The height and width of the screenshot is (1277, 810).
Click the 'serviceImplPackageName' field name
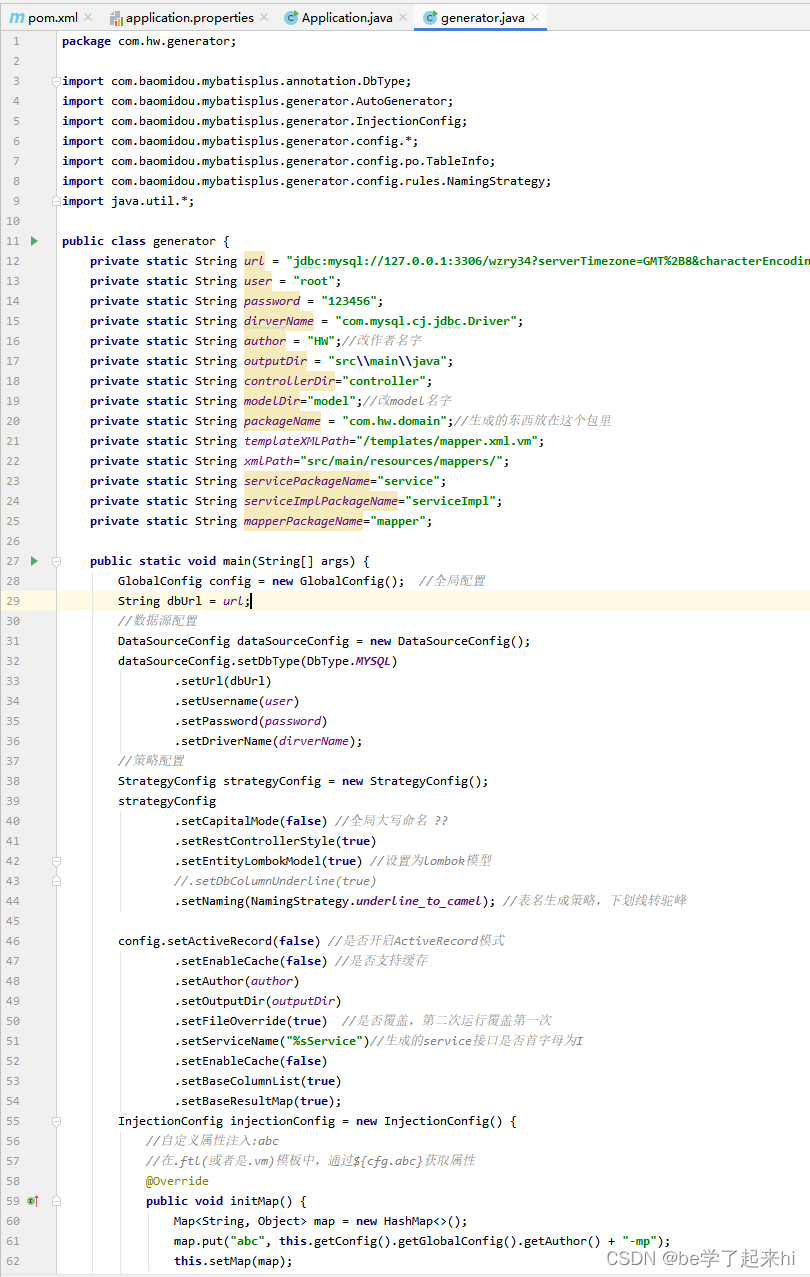click(321, 501)
